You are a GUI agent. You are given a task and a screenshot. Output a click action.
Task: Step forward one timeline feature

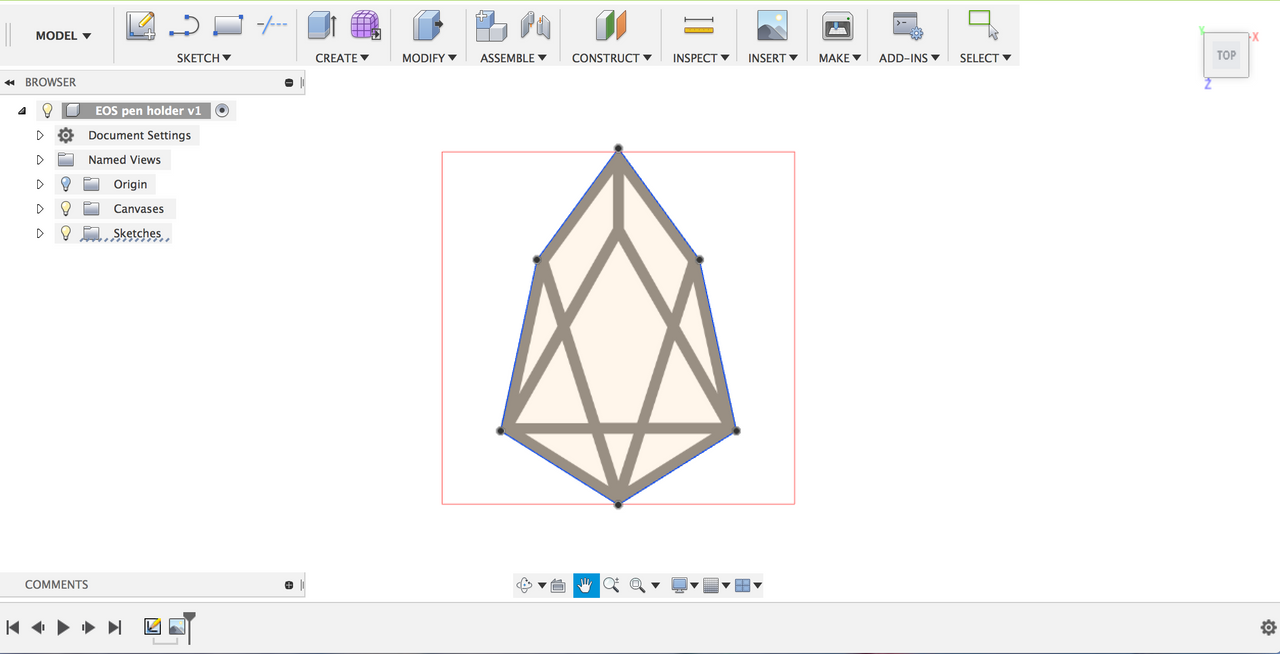tap(89, 627)
